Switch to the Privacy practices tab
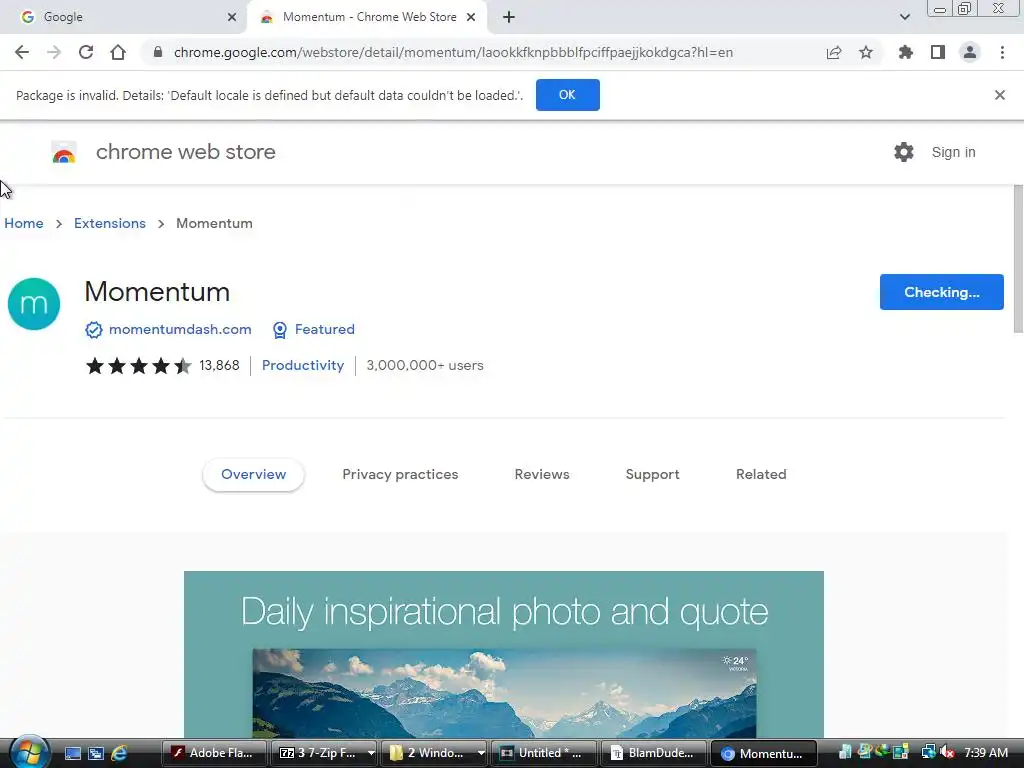The image size is (1024, 768). pyautogui.click(x=400, y=475)
